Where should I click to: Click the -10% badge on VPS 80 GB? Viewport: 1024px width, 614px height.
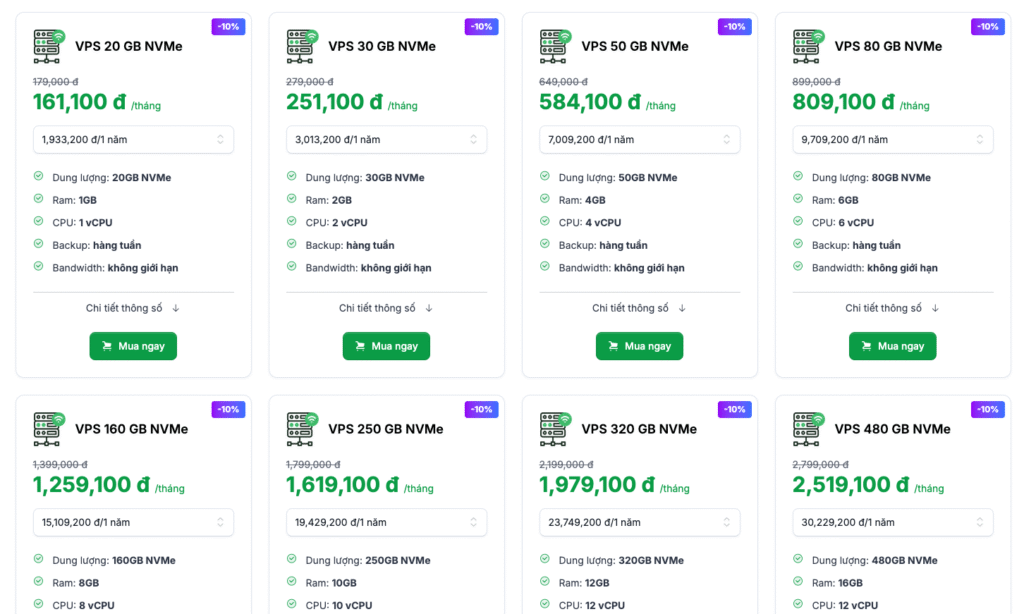pyautogui.click(x=987, y=27)
